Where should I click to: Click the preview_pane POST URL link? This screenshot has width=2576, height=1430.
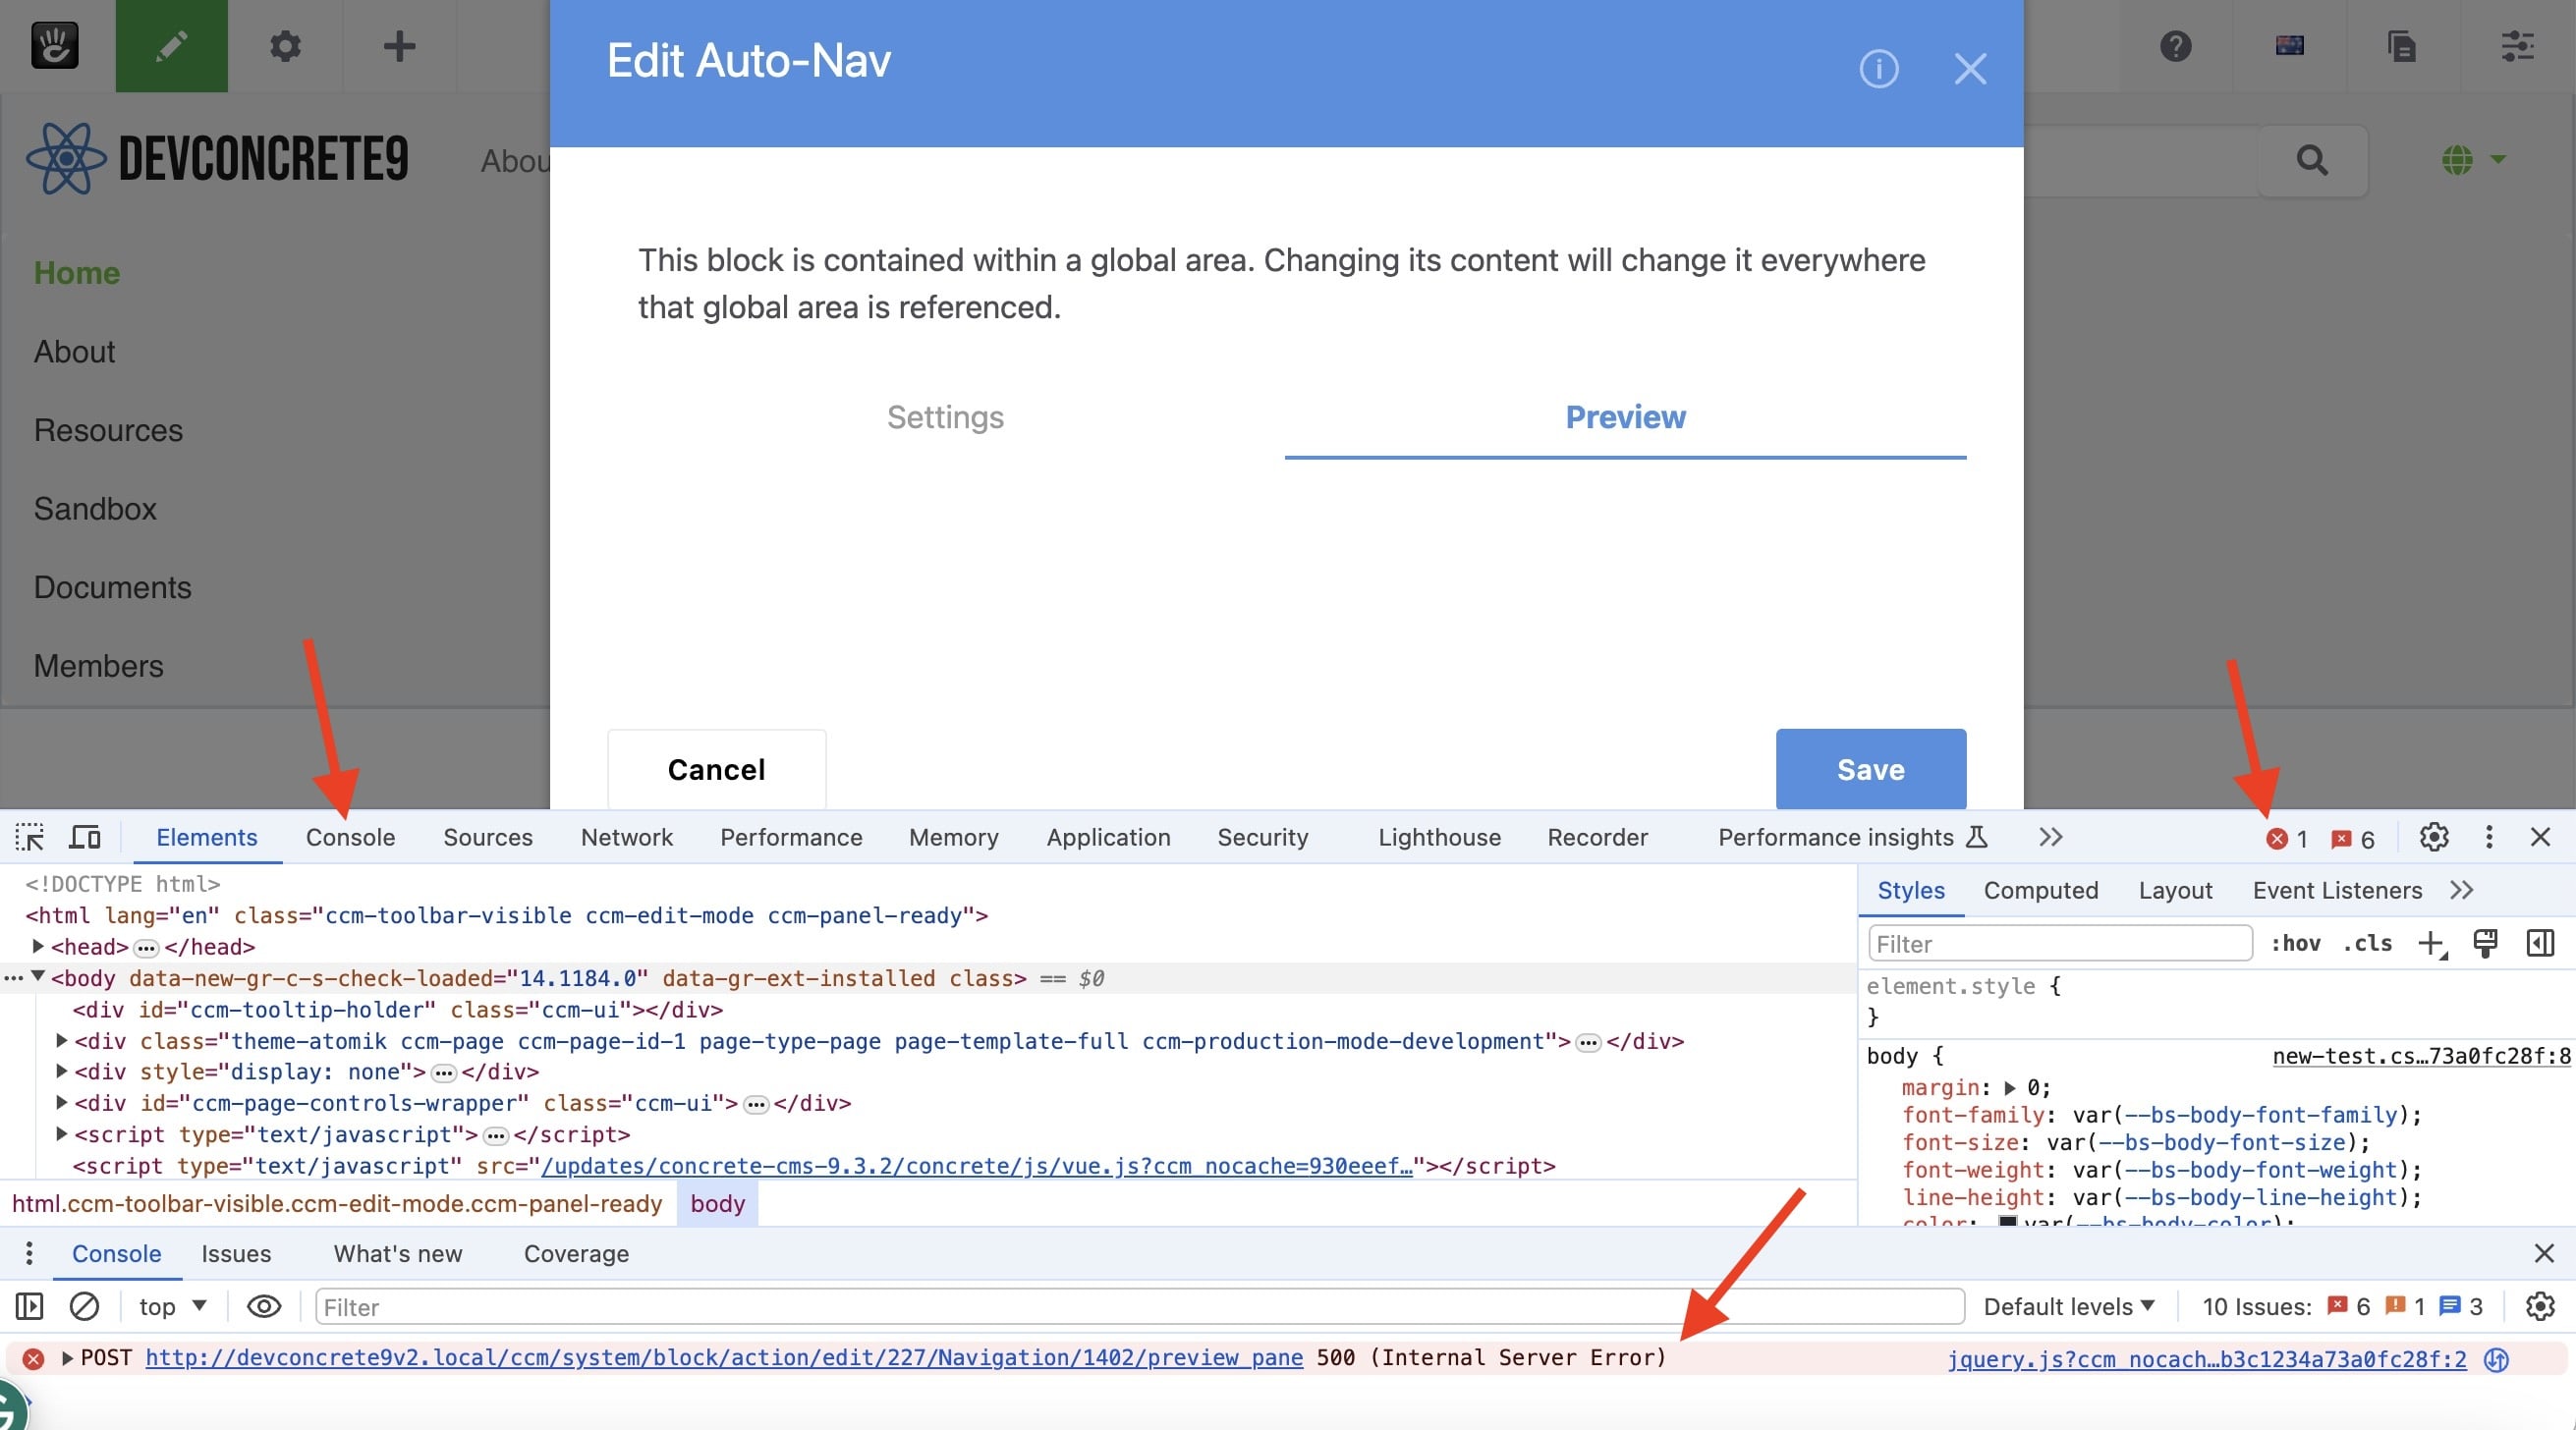coord(723,1357)
